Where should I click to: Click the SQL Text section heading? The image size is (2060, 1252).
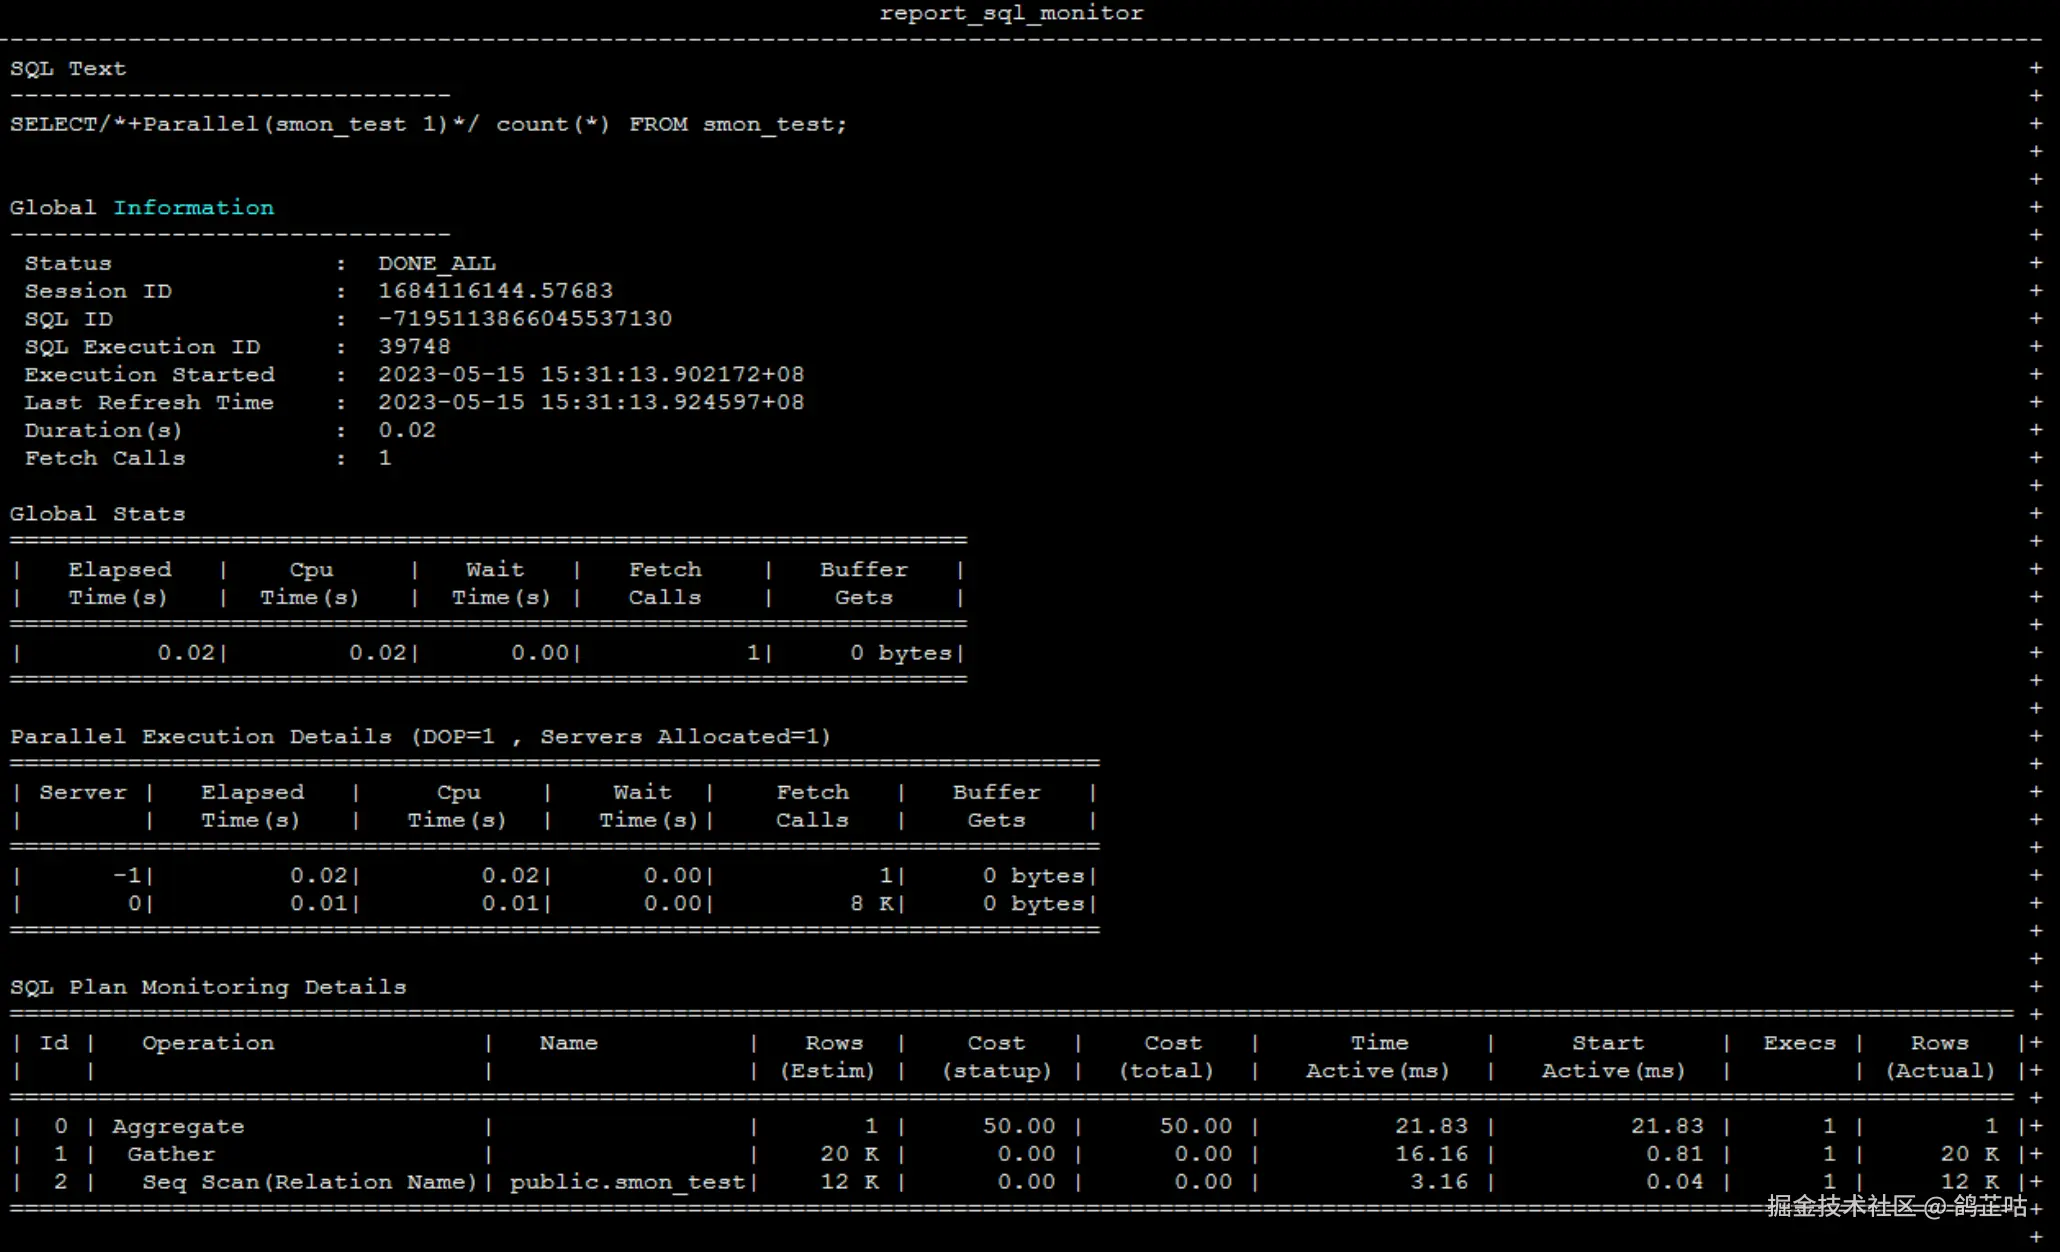(x=68, y=69)
